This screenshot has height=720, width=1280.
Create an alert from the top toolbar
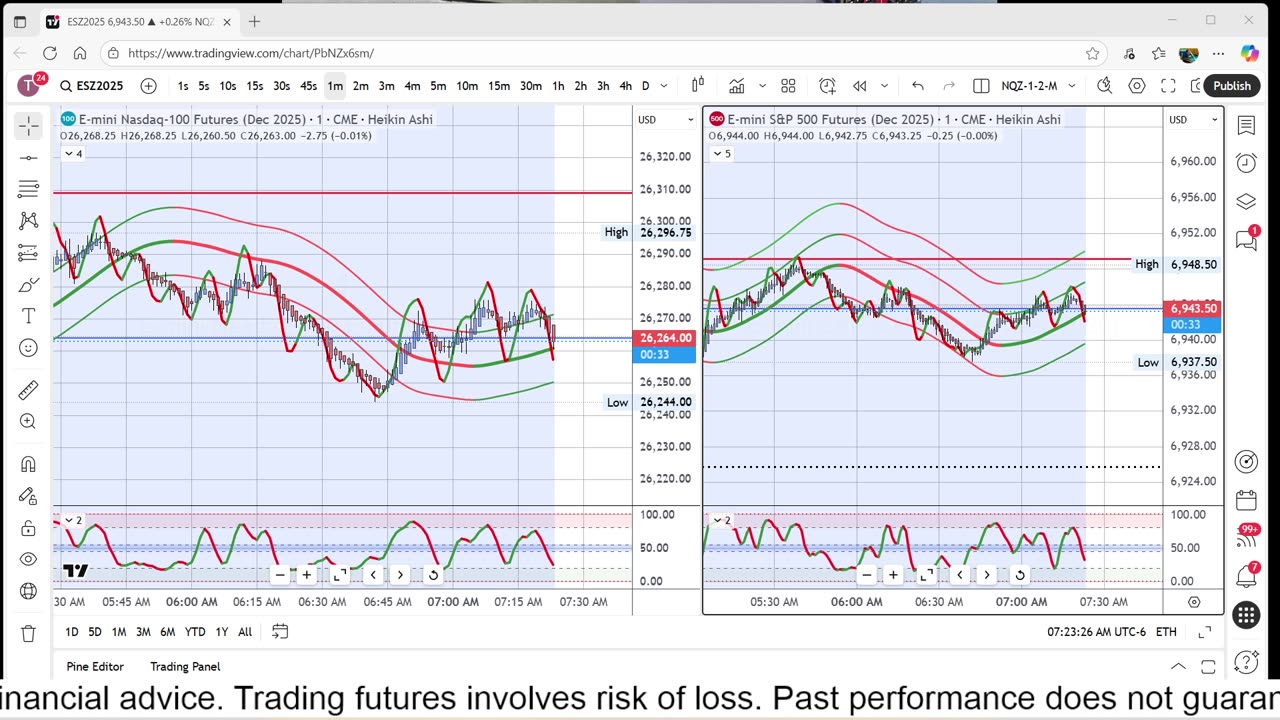pyautogui.click(x=827, y=86)
